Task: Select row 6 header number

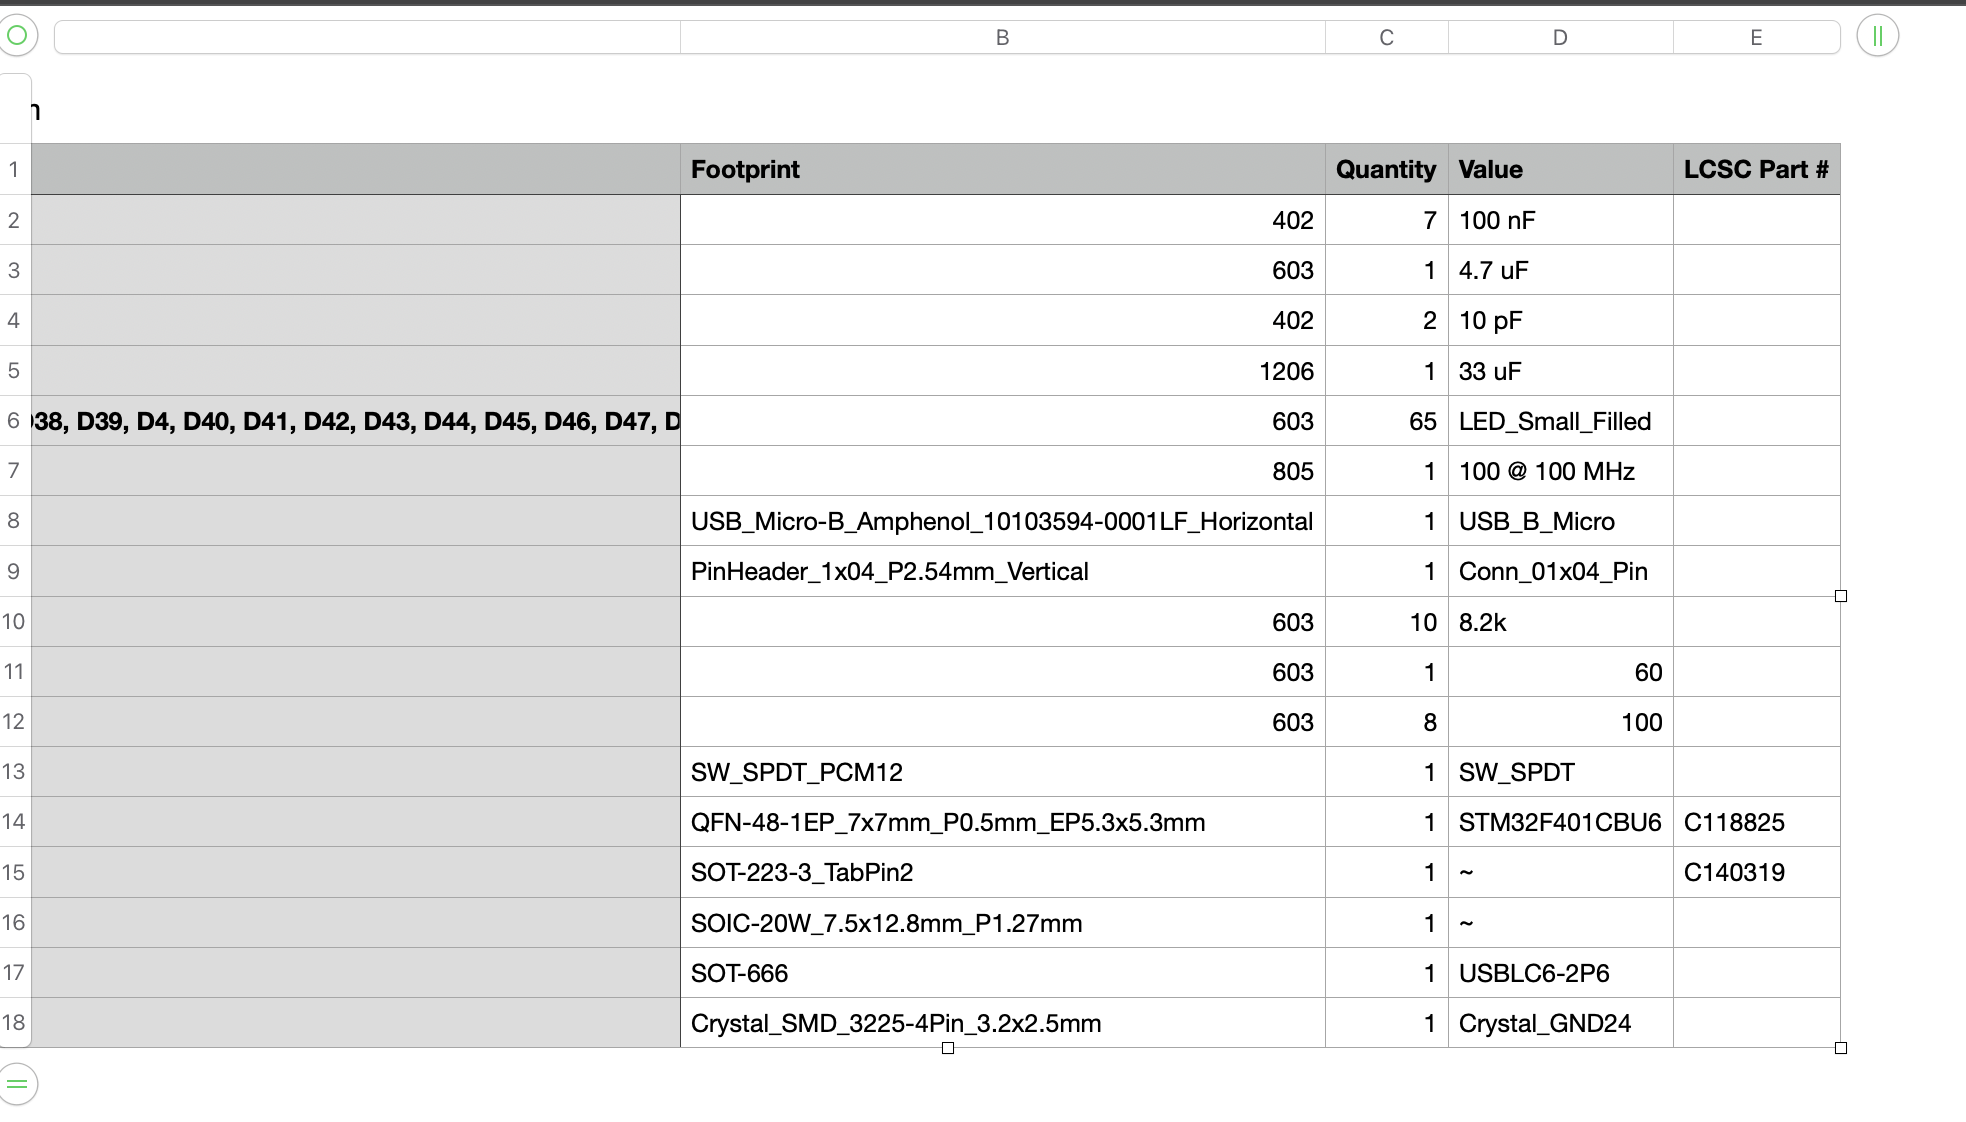Action: pyautogui.click(x=14, y=421)
